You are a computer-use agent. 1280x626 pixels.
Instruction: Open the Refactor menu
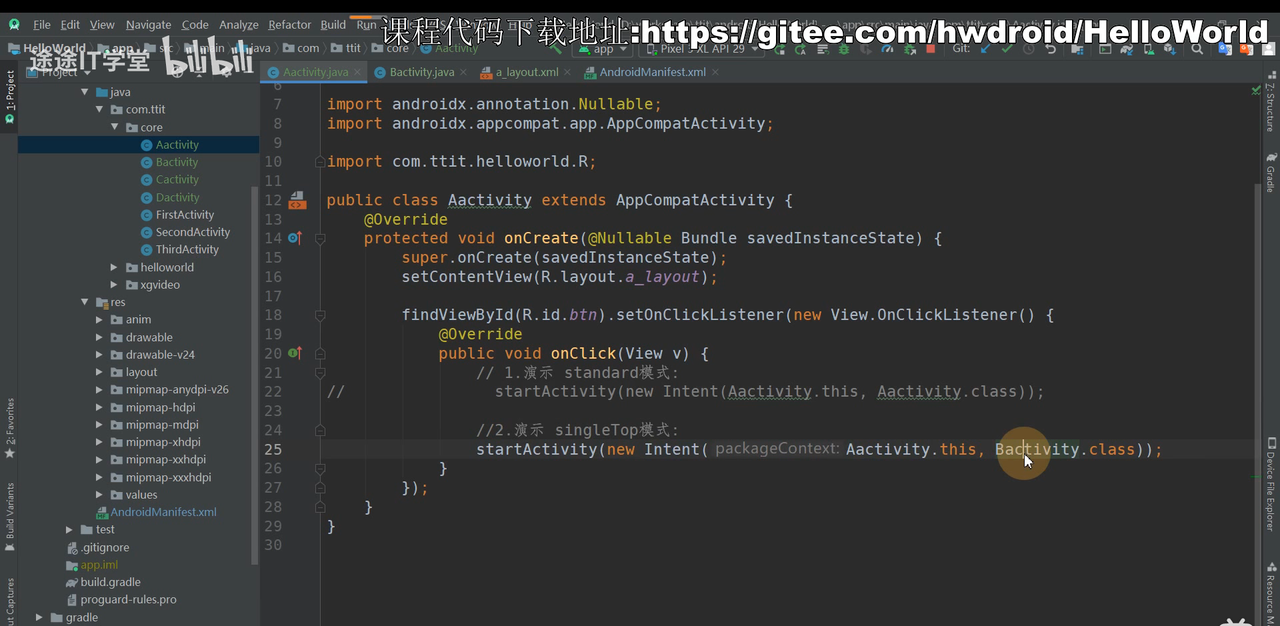pyautogui.click(x=289, y=25)
